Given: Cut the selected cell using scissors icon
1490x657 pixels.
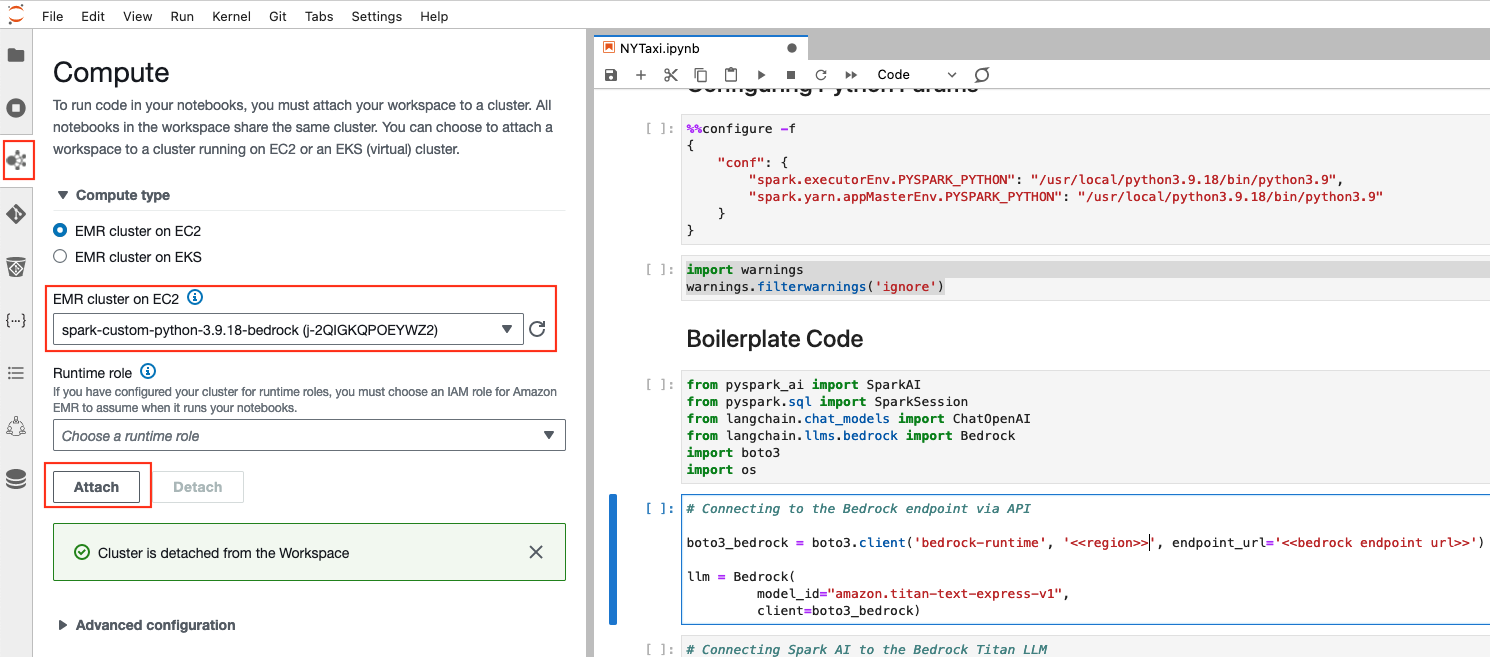Looking at the screenshot, I should pos(671,75).
